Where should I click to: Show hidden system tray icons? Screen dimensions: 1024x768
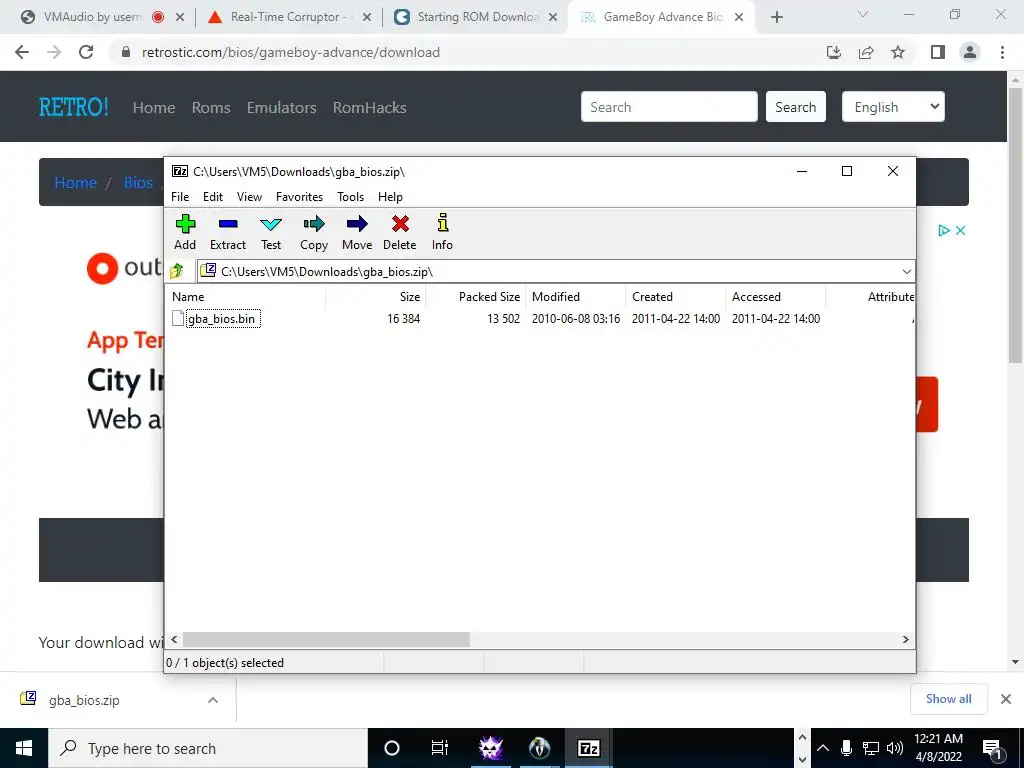click(823, 748)
